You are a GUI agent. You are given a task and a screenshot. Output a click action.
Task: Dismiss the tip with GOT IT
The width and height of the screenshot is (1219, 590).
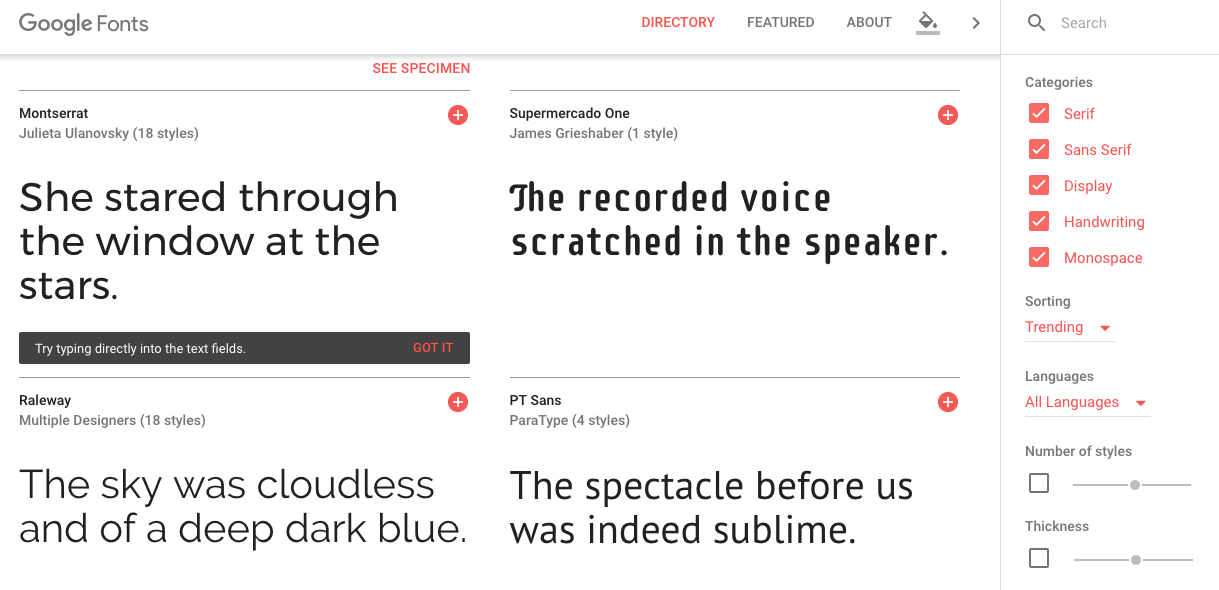(x=433, y=348)
